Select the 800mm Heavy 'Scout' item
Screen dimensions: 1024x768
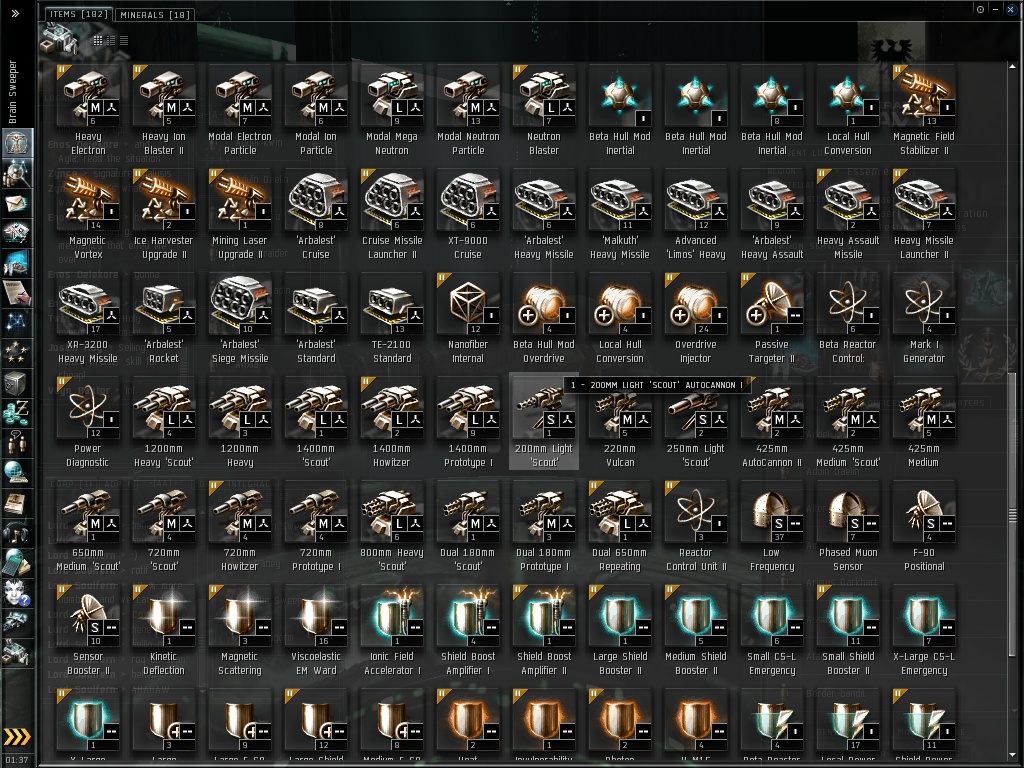(392, 526)
